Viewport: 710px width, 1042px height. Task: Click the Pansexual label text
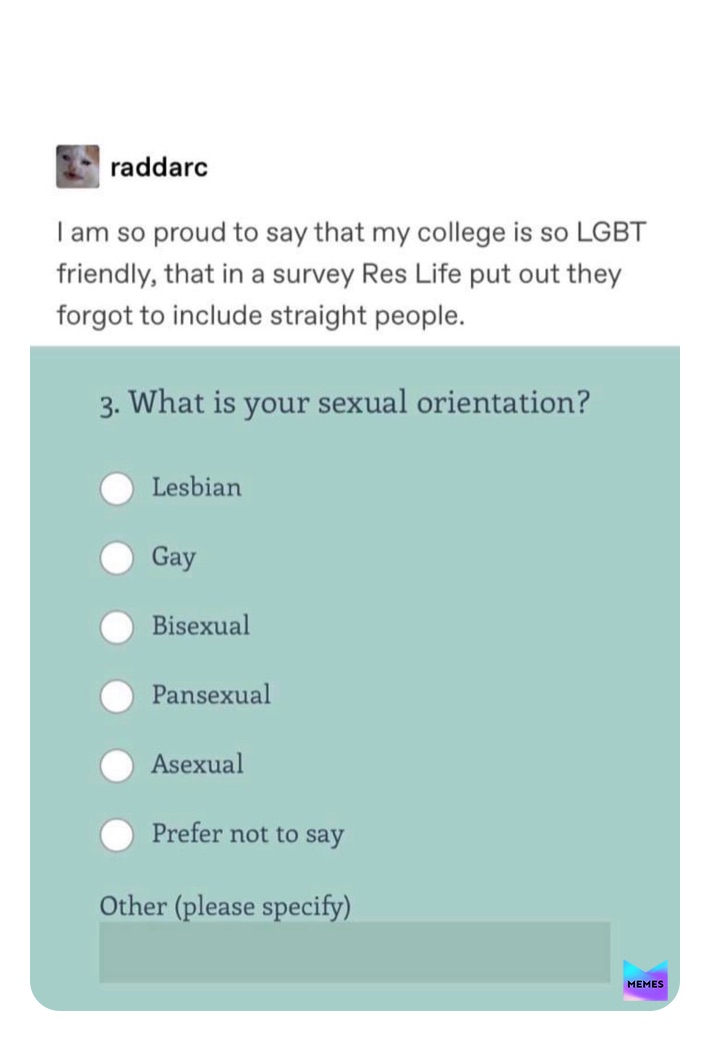point(211,694)
